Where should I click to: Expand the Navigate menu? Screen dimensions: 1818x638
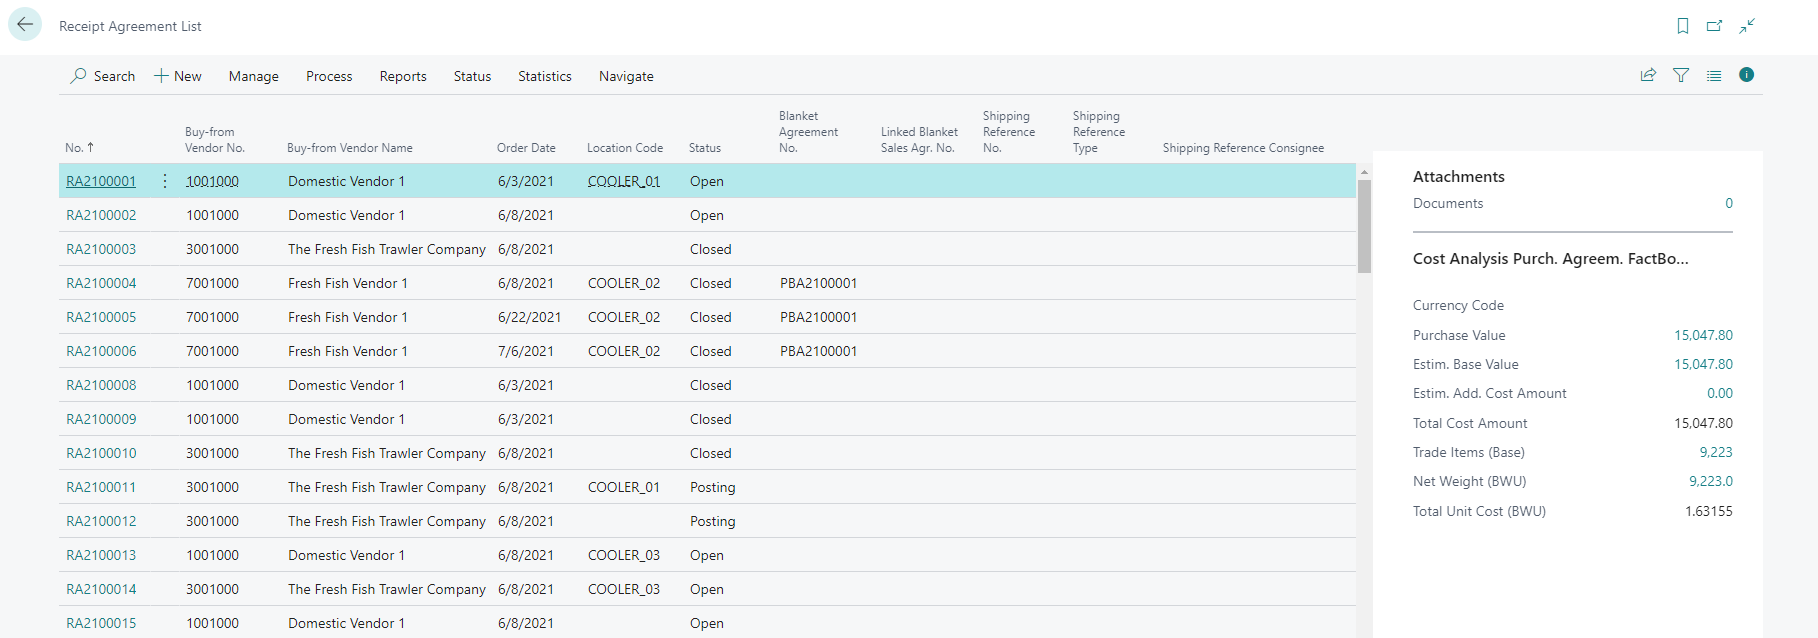[x=626, y=76]
